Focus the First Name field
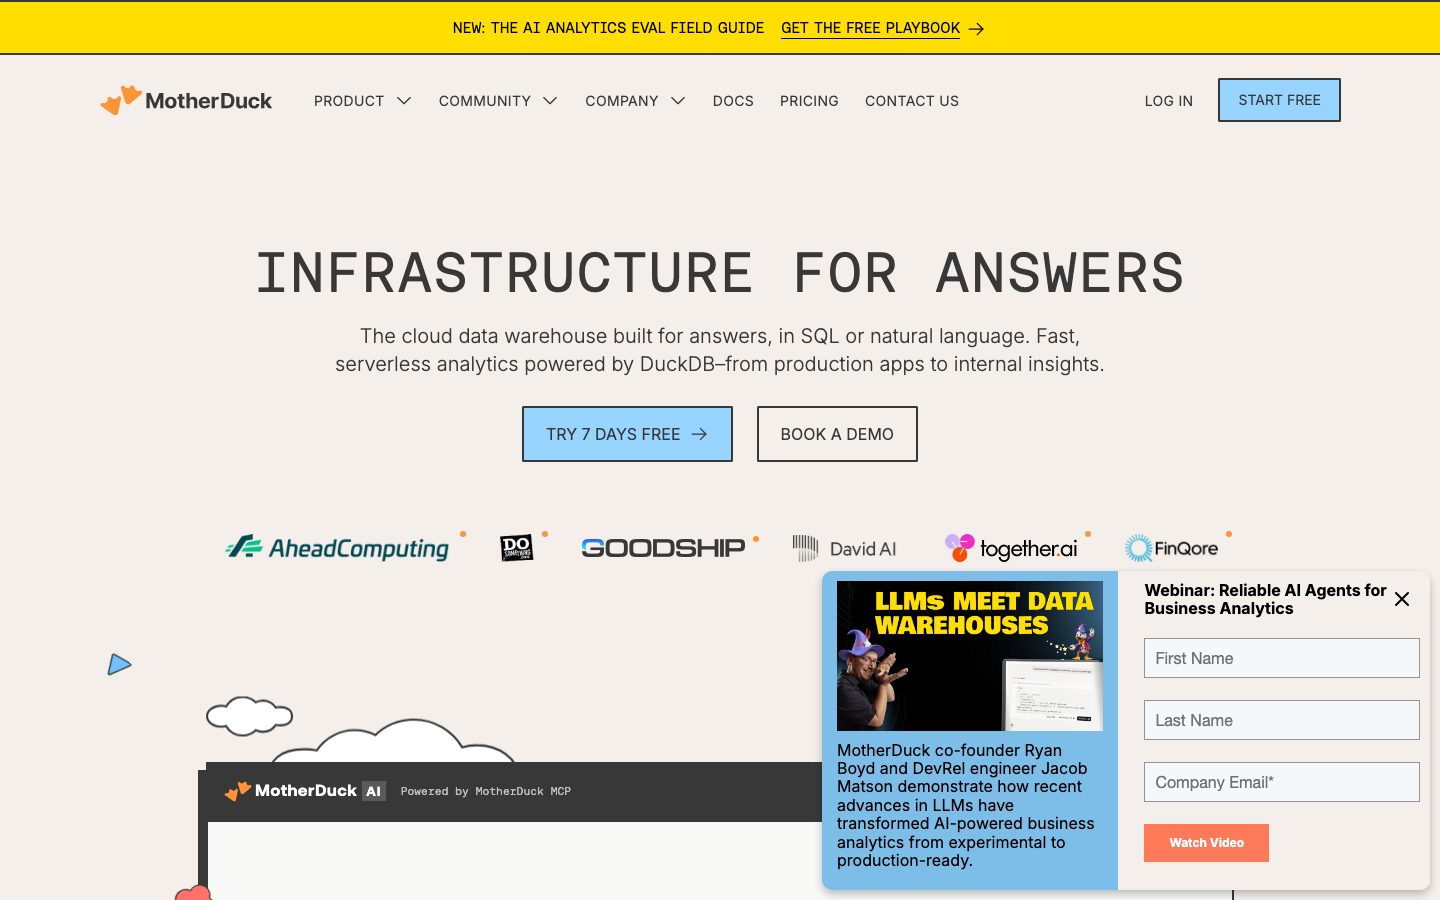 1282,658
